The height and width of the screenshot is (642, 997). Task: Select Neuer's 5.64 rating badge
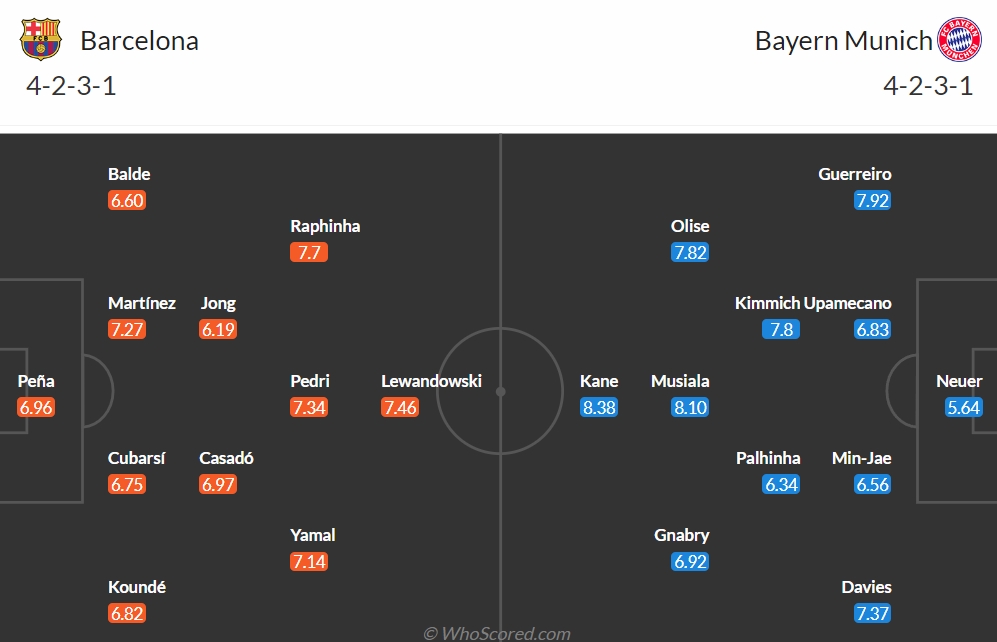point(964,407)
